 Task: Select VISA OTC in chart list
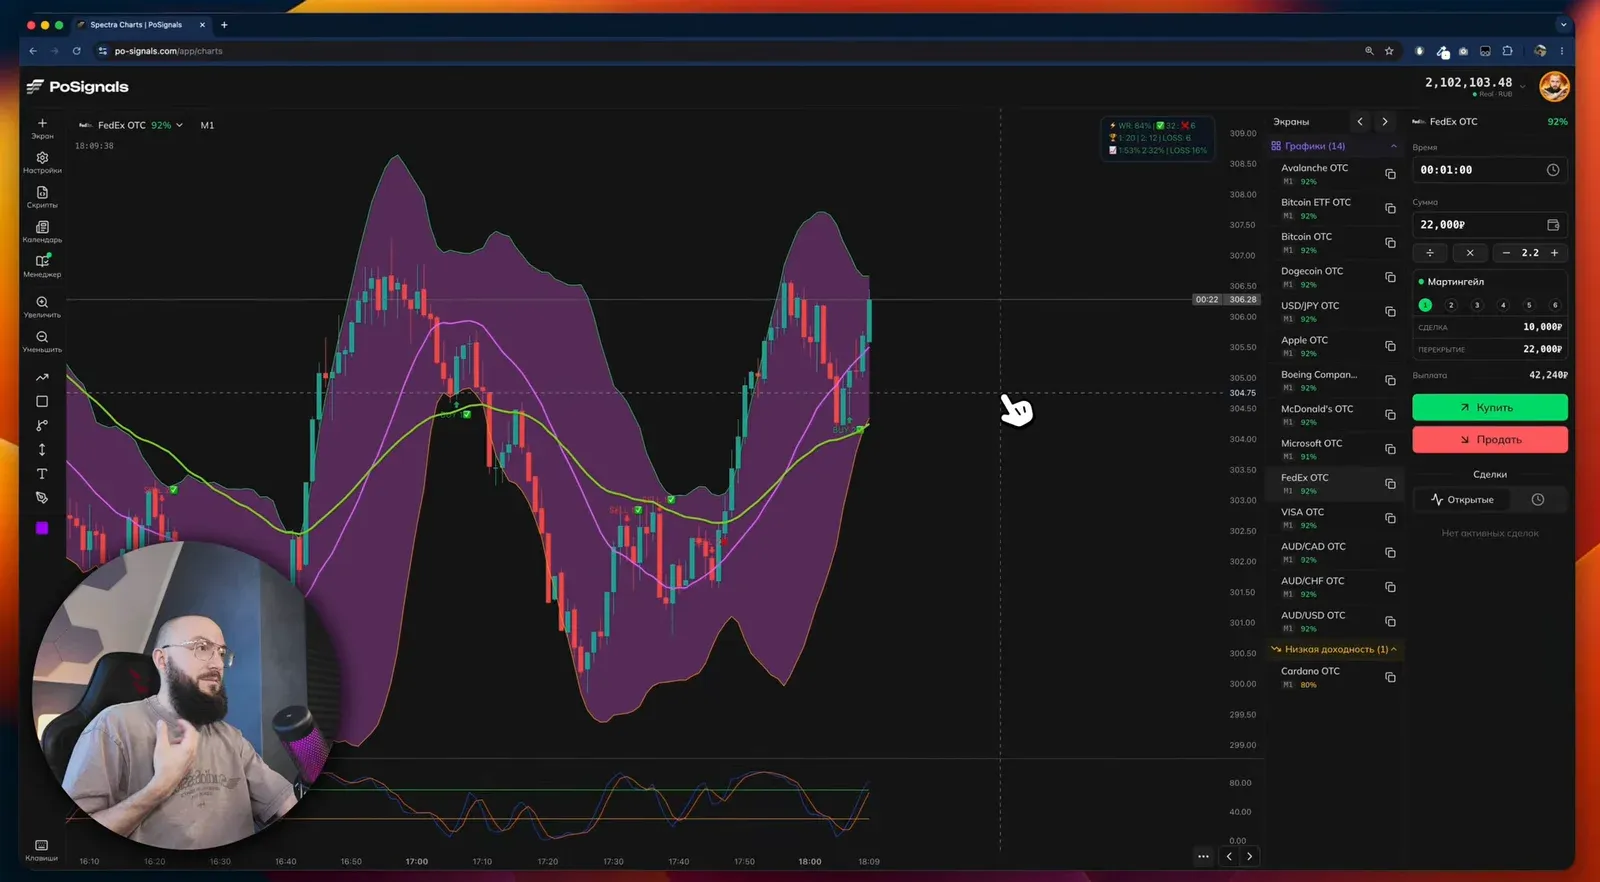click(x=1335, y=518)
